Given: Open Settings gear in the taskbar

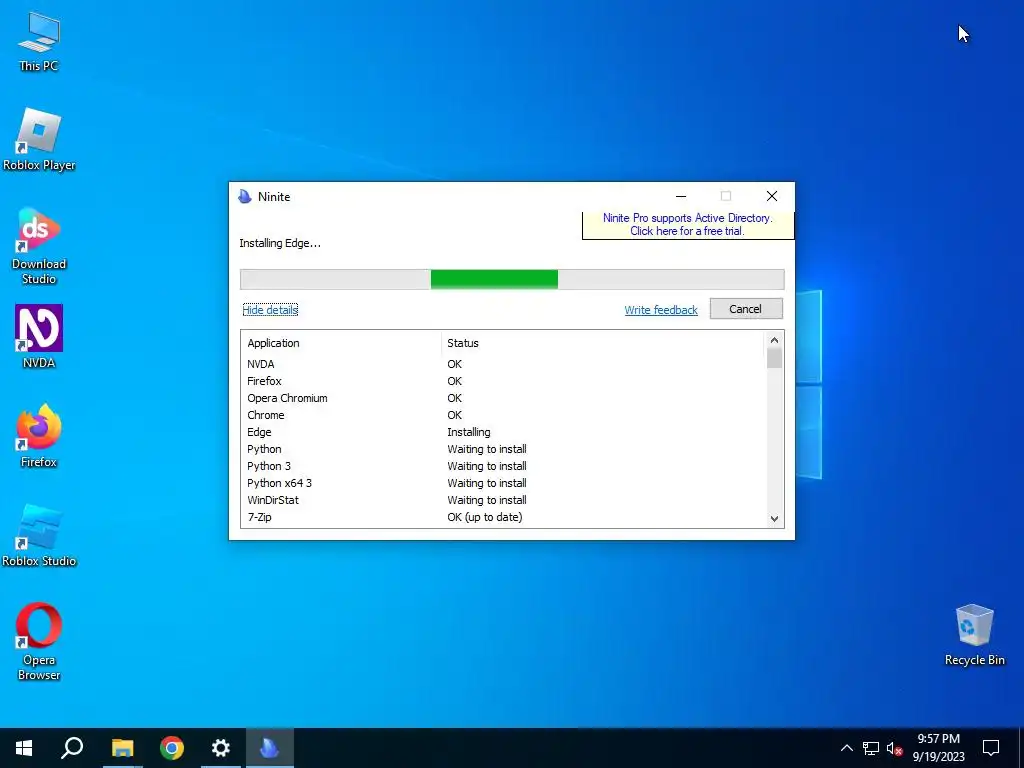Looking at the screenshot, I should coord(221,748).
